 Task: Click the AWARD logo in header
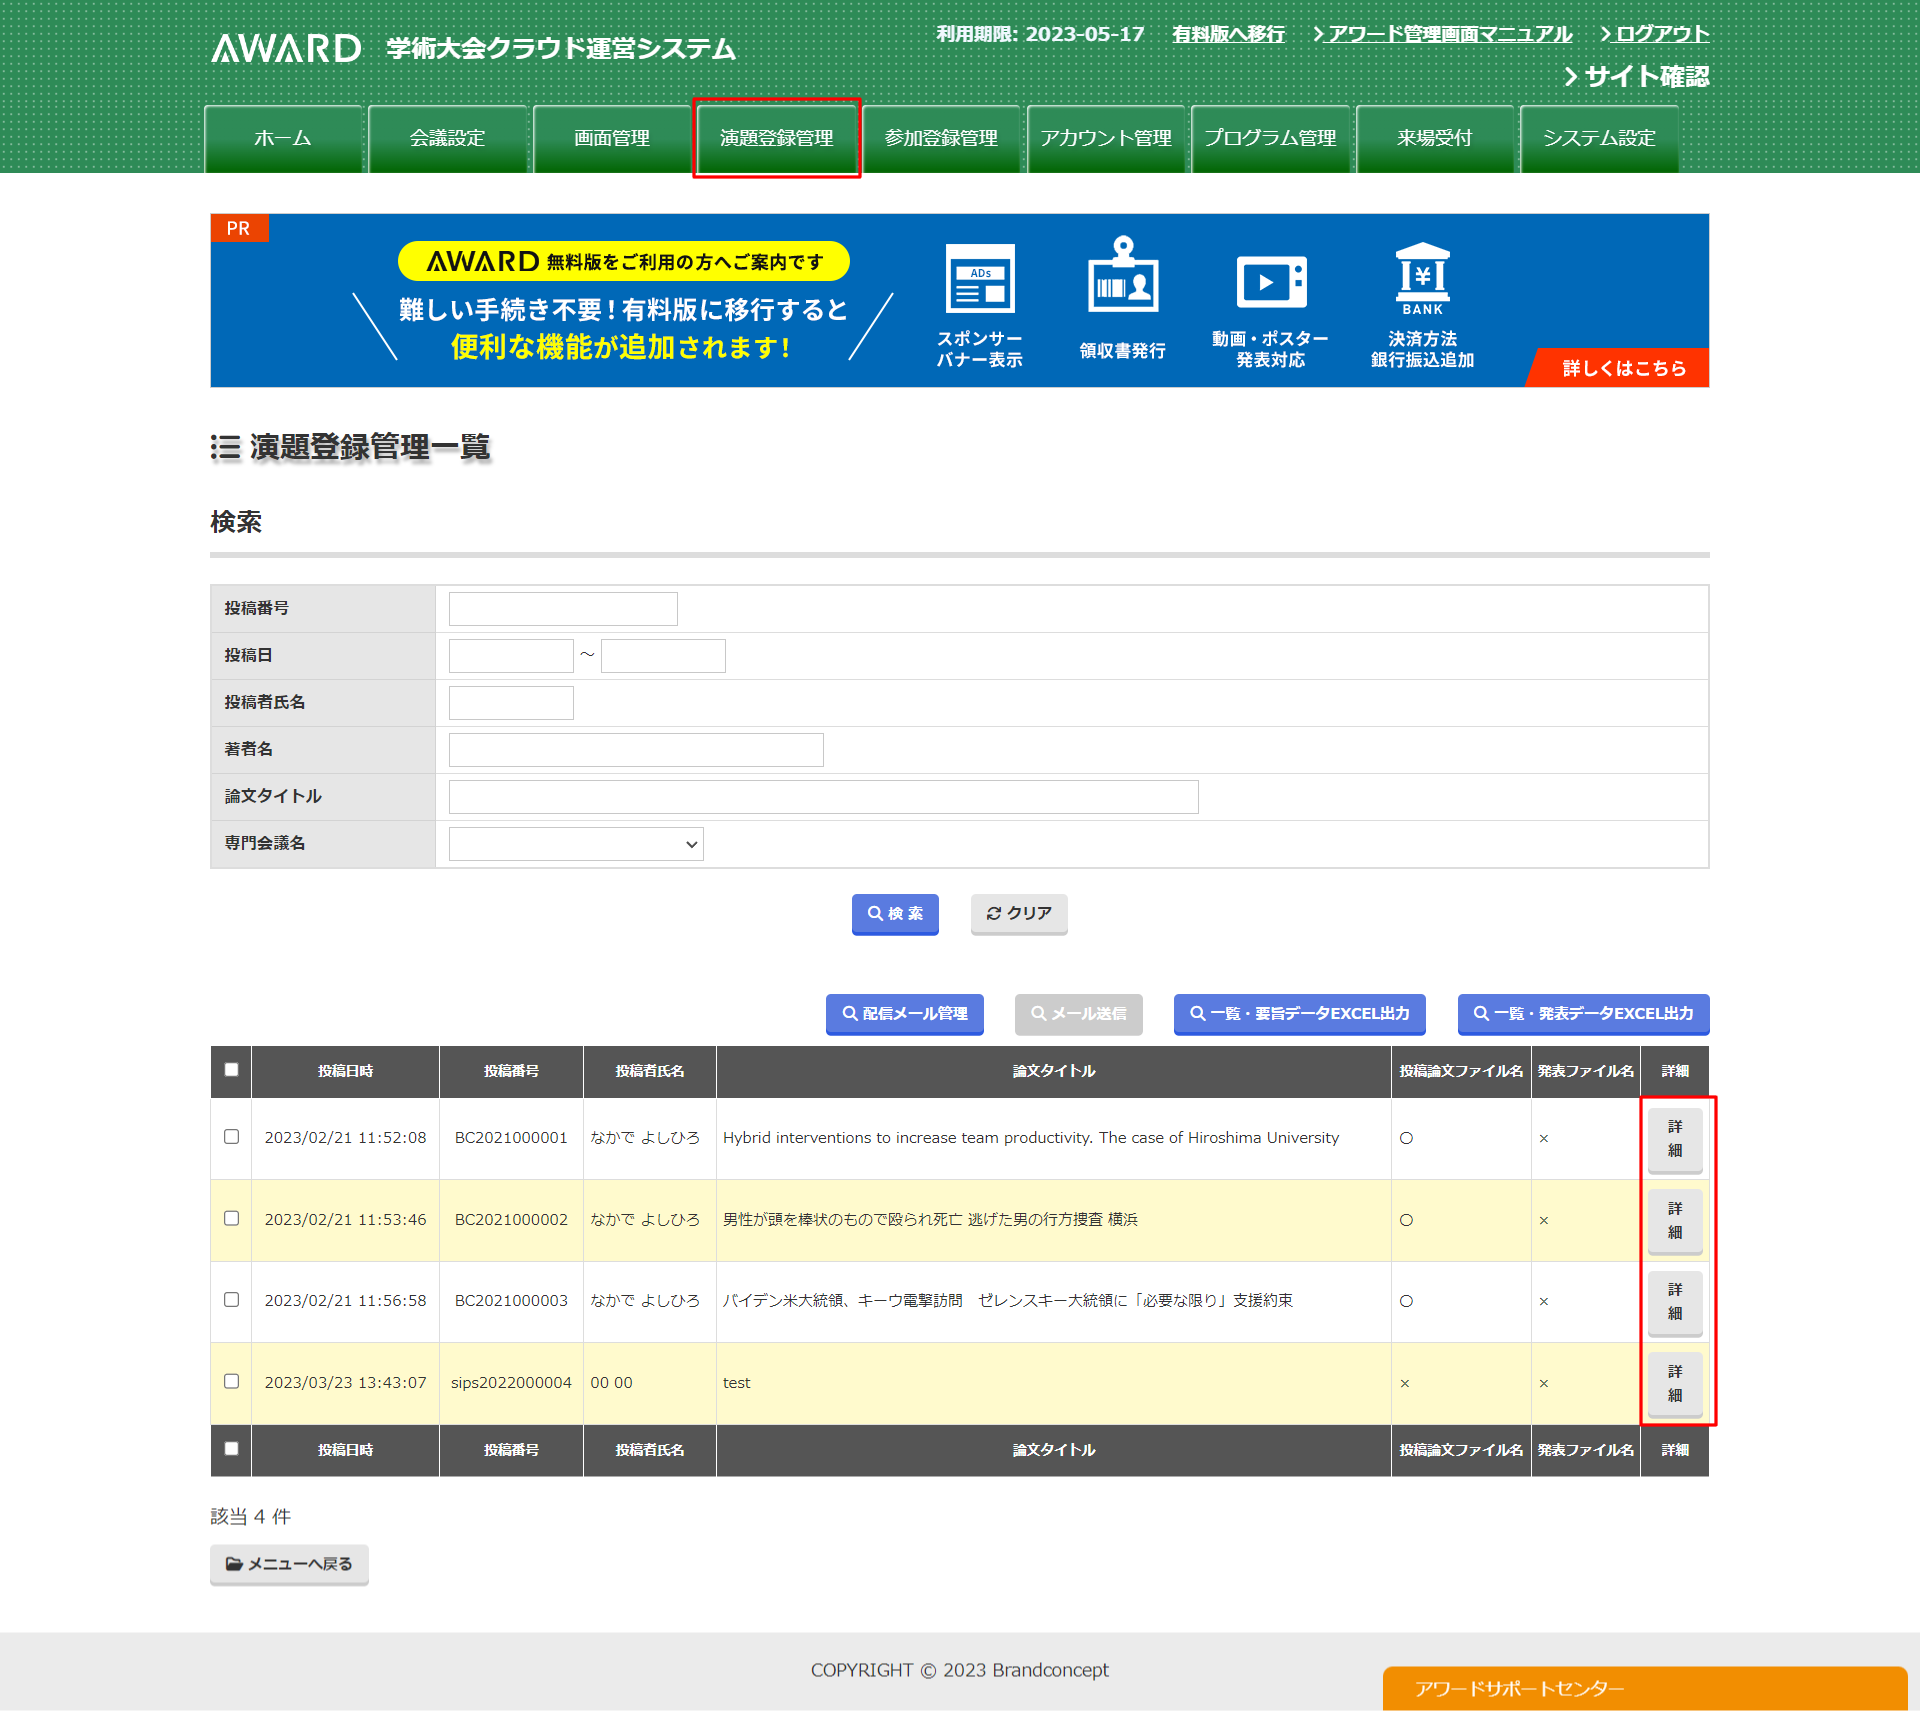point(286,48)
